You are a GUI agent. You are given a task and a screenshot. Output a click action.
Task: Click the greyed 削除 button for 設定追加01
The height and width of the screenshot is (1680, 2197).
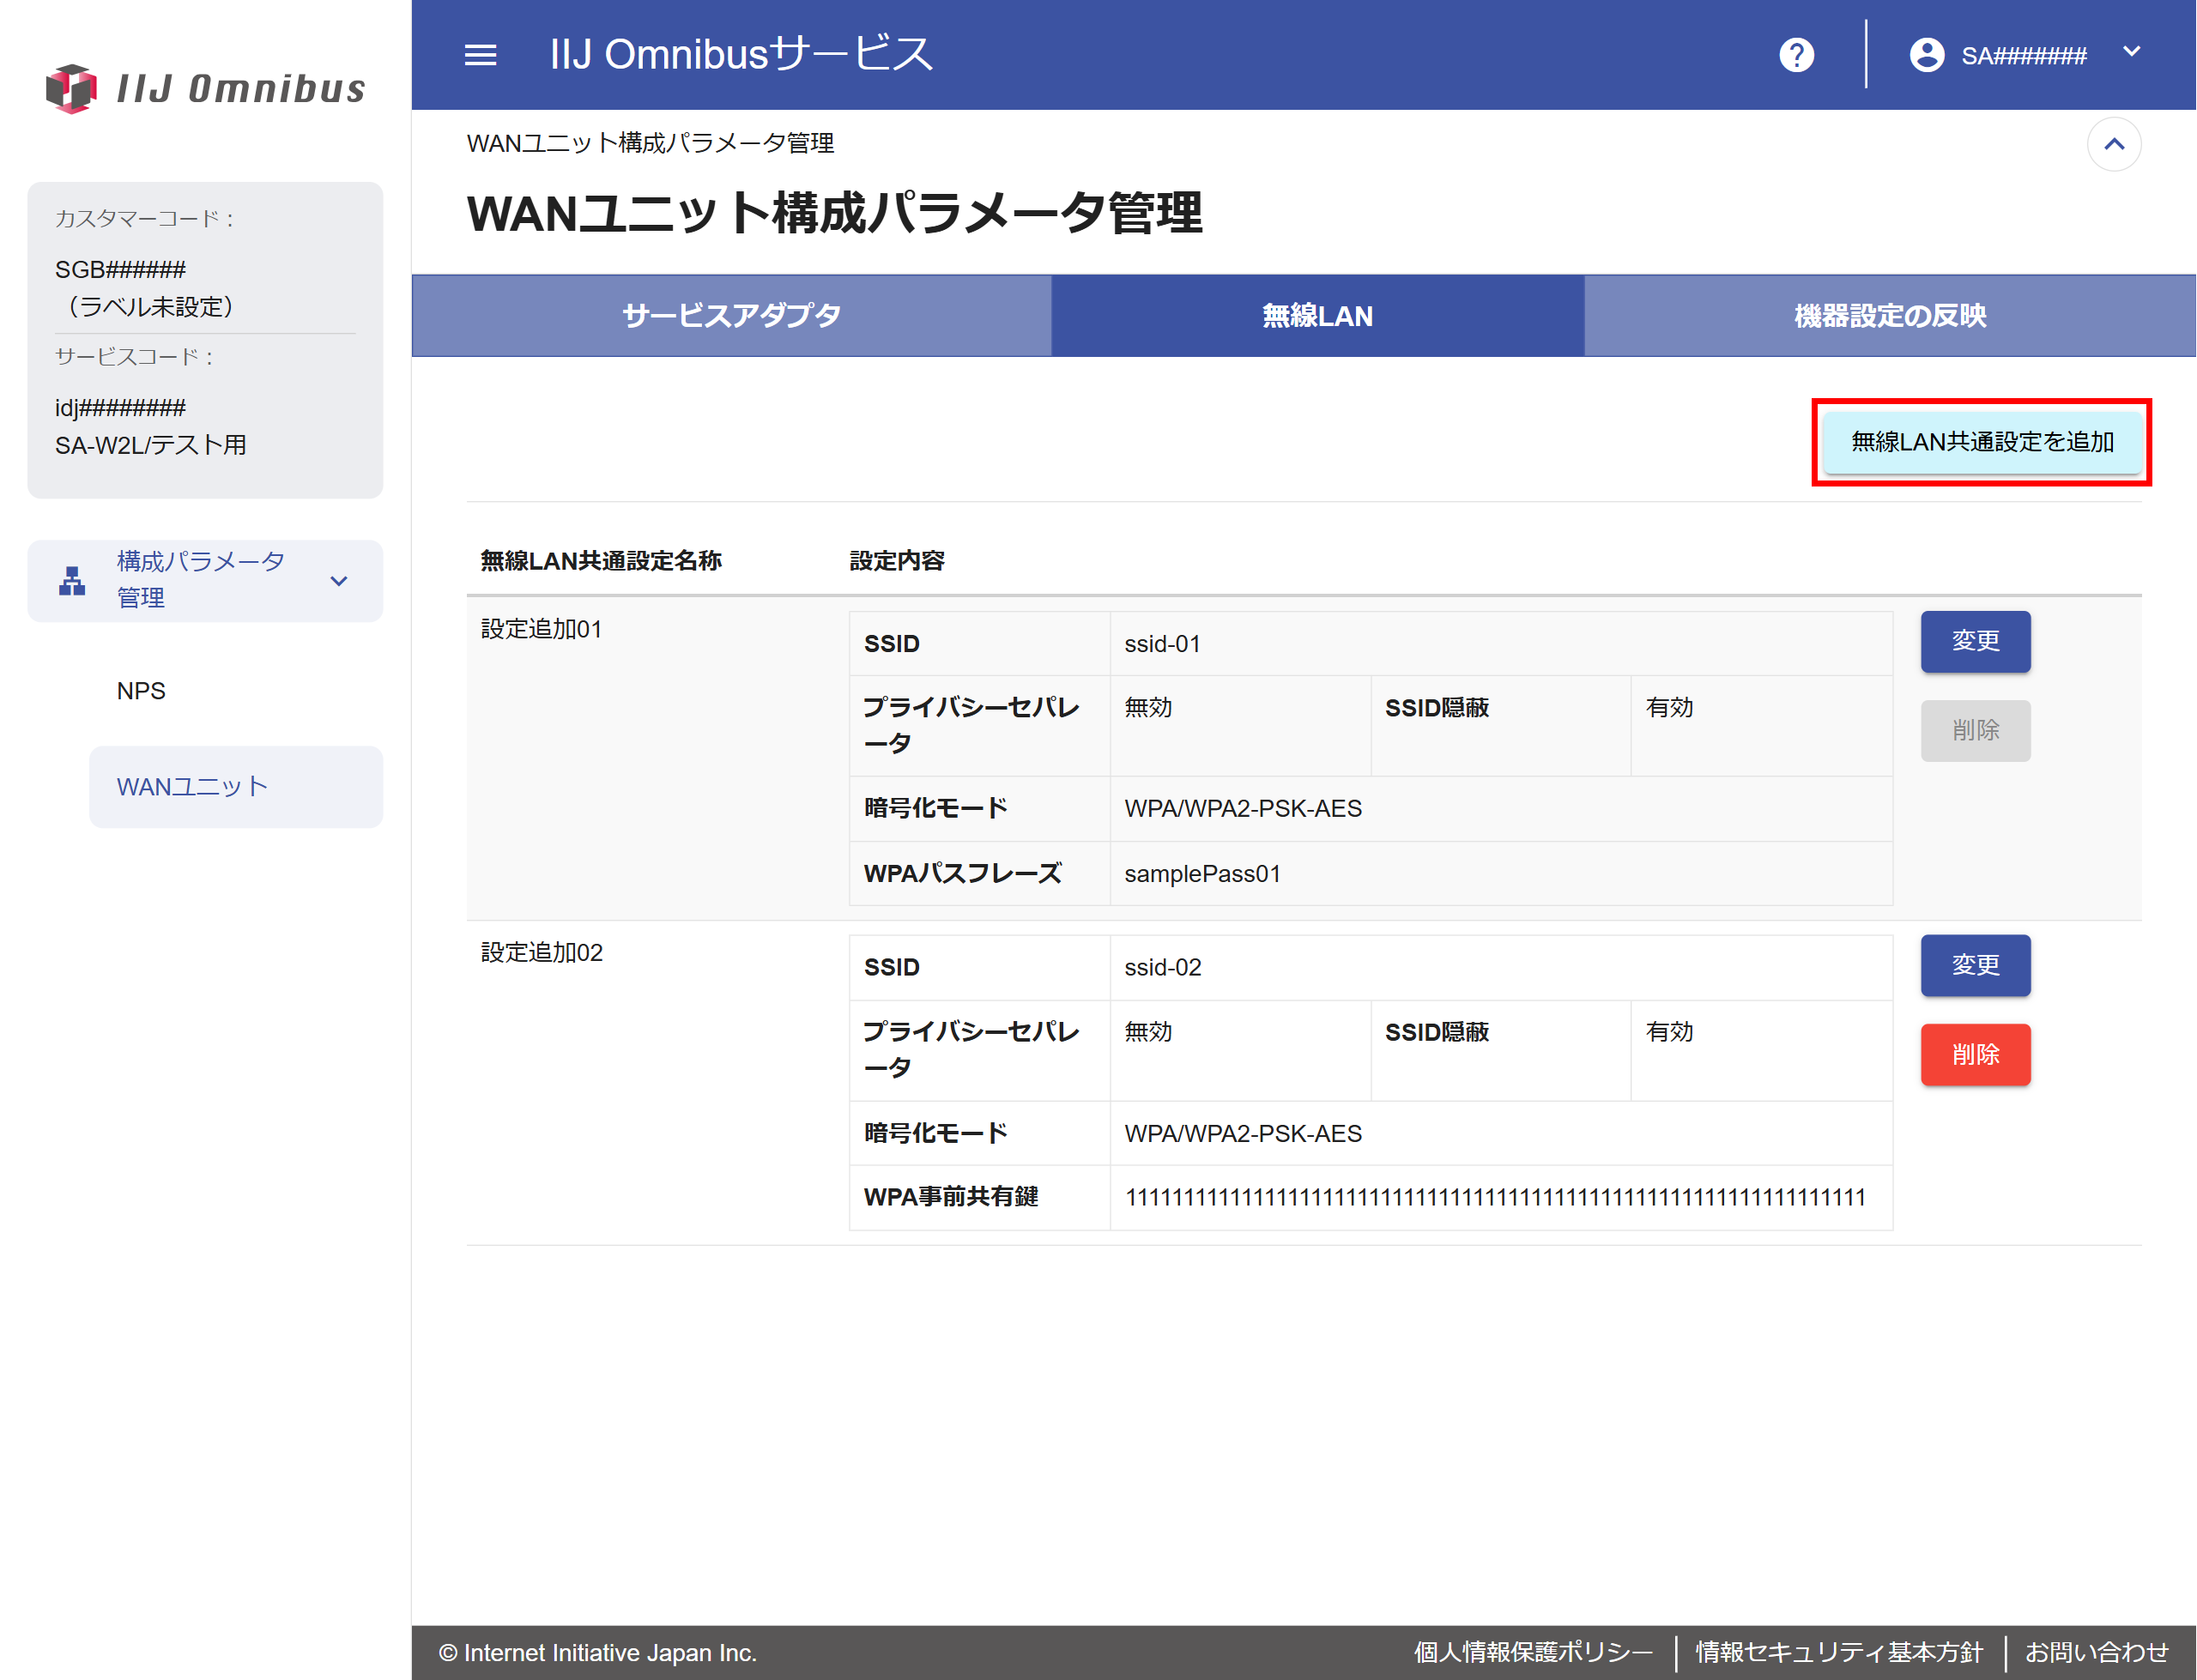(x=1975, y=731)
